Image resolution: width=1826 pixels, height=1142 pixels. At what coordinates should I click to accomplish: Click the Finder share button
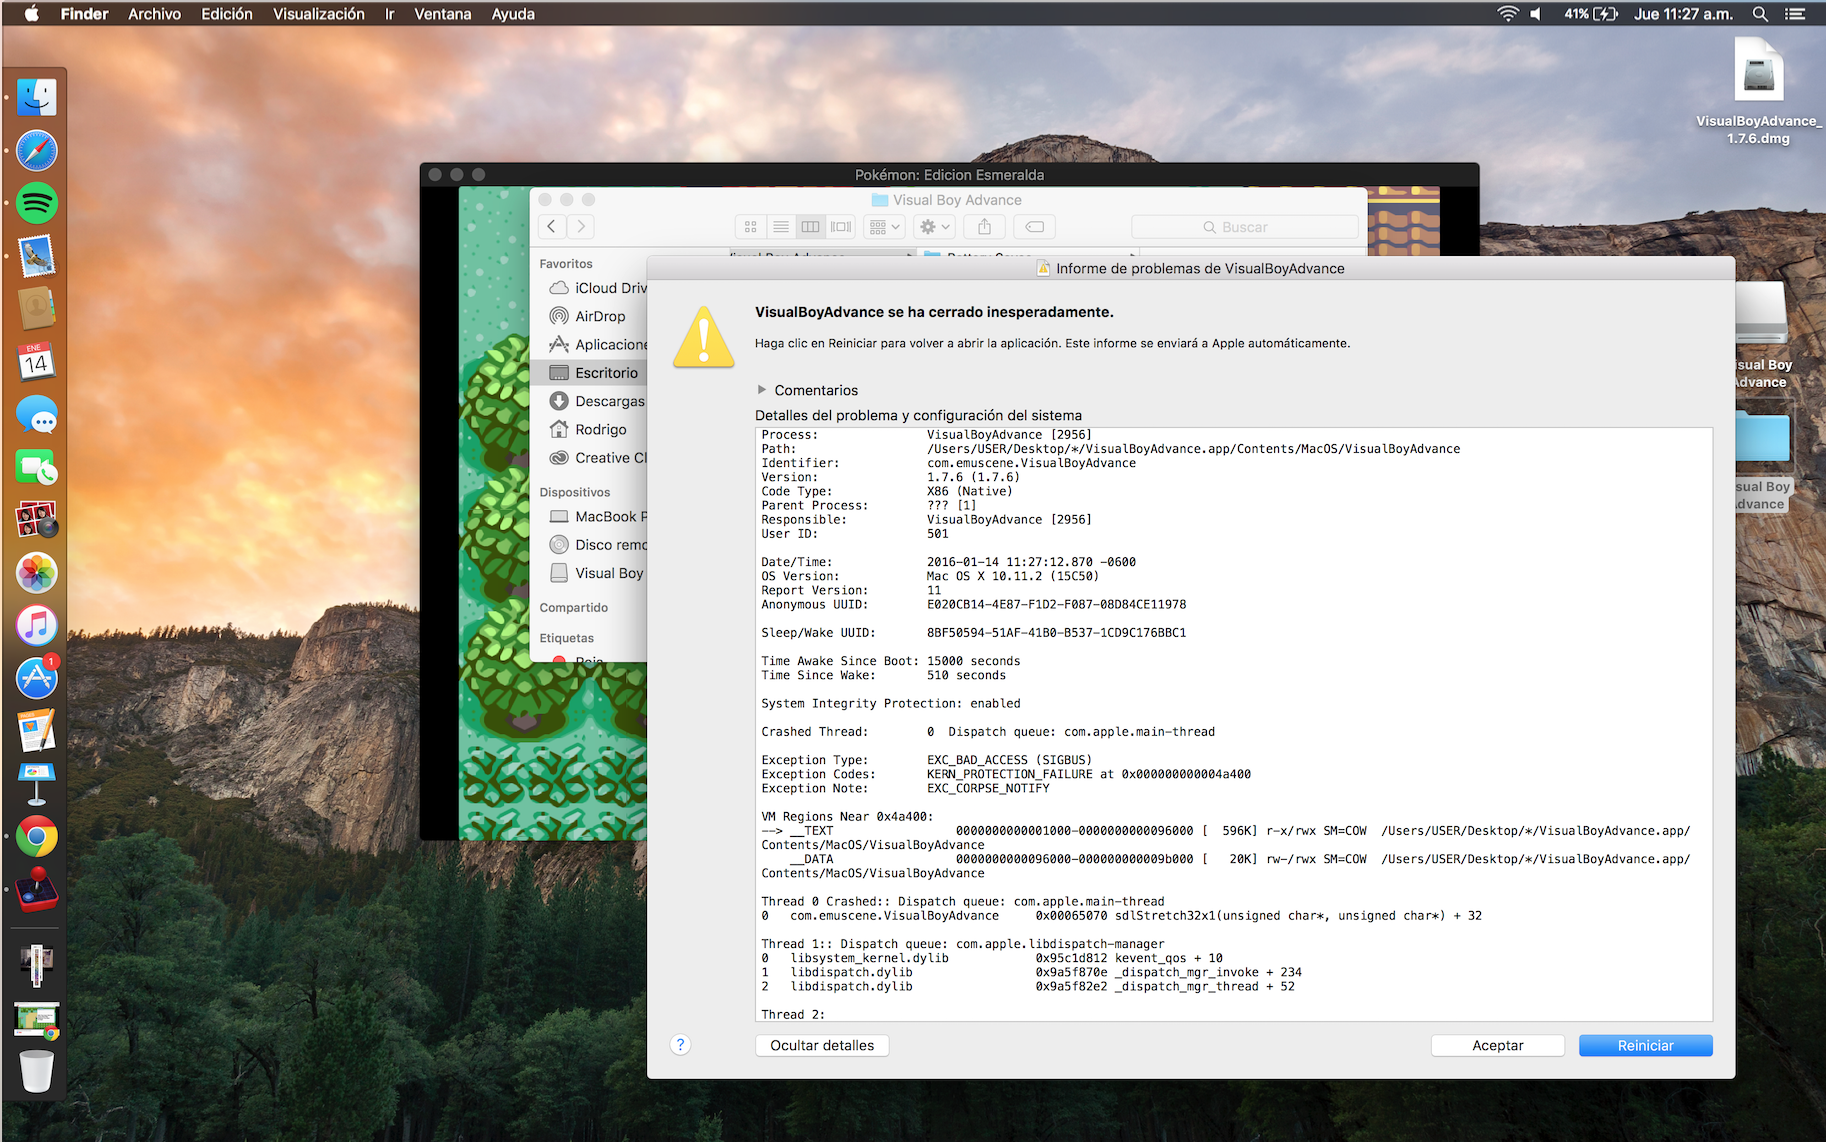tap(985, 227)
